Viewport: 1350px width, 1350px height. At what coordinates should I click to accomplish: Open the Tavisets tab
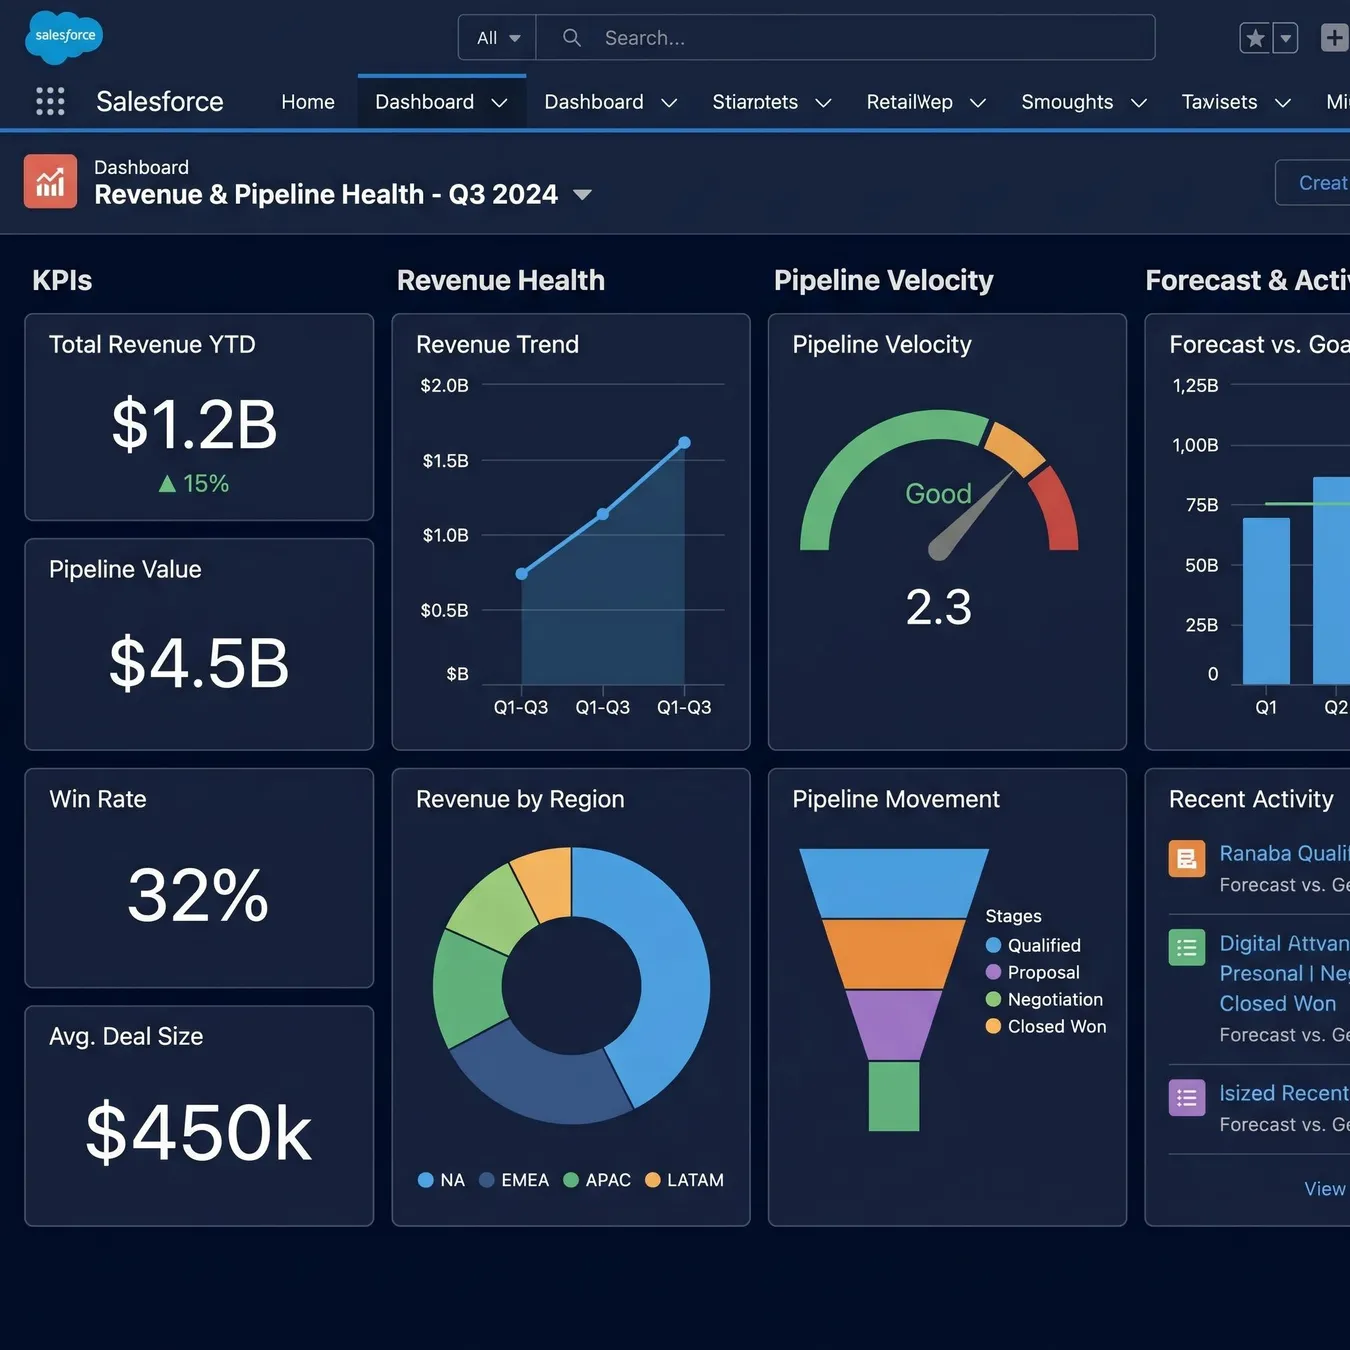click(1219, 102)
